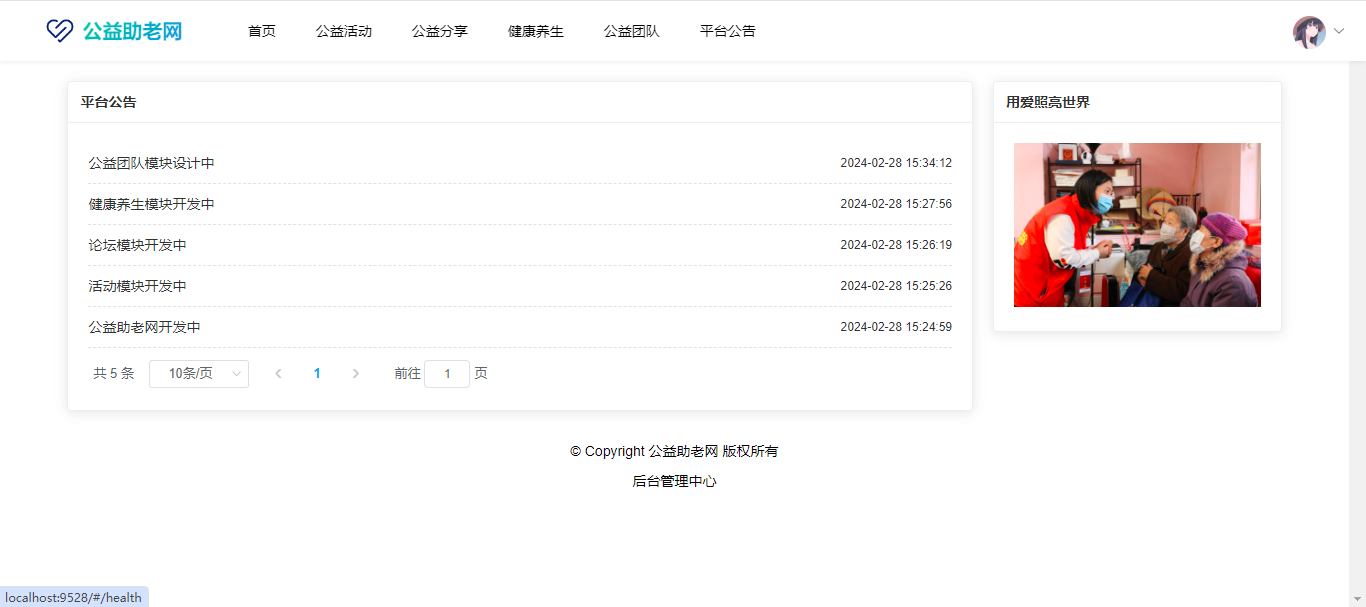
Task: Expand the user account dropdown arrow
Action: coord(1339,32)
